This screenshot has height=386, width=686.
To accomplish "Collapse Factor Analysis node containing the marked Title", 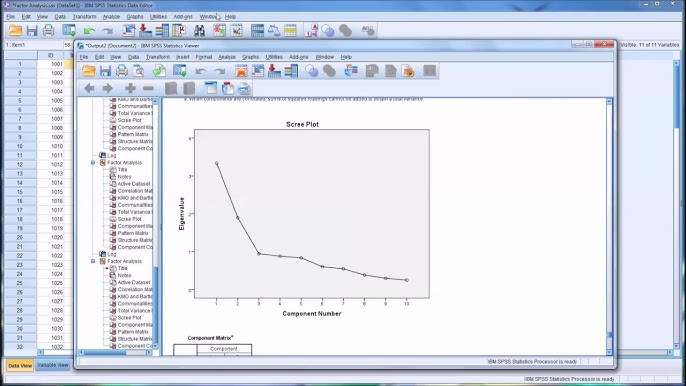I will coord(93,261).
